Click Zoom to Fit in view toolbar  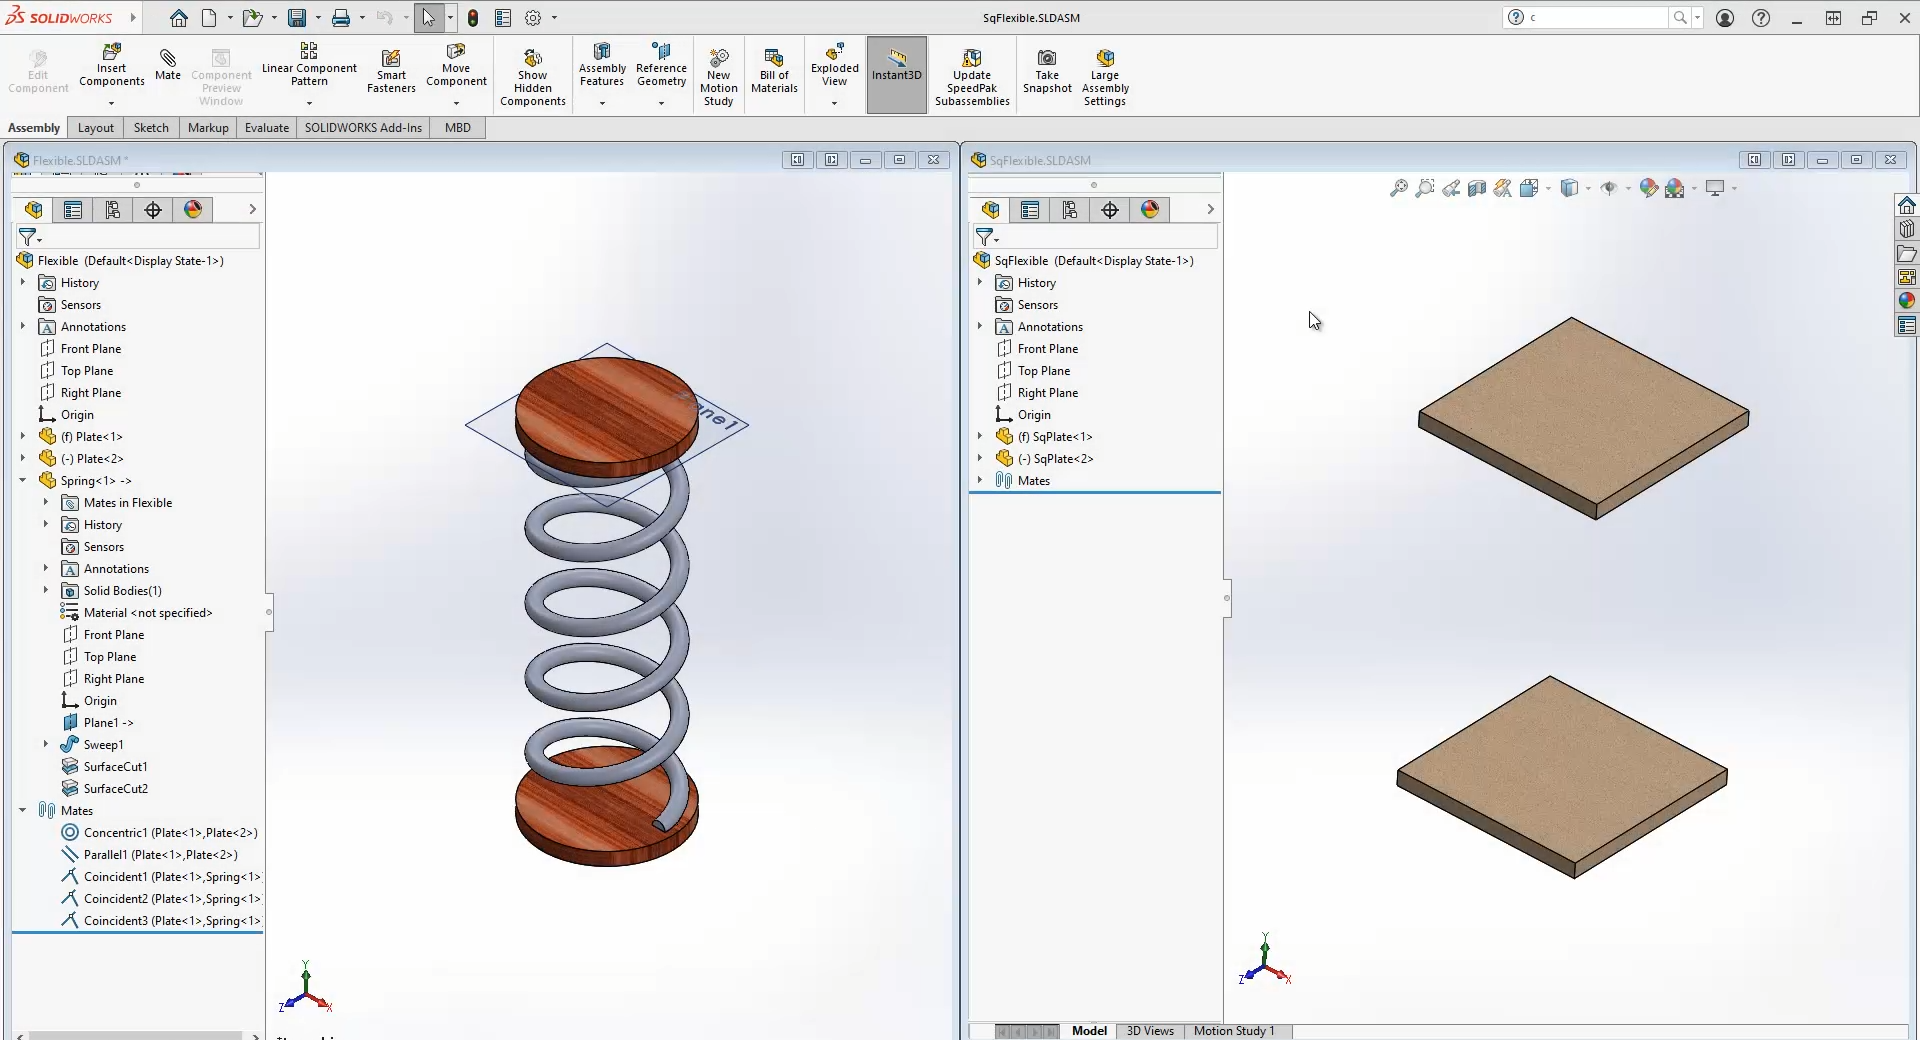pyautogui.click(x=1399, y=188)
